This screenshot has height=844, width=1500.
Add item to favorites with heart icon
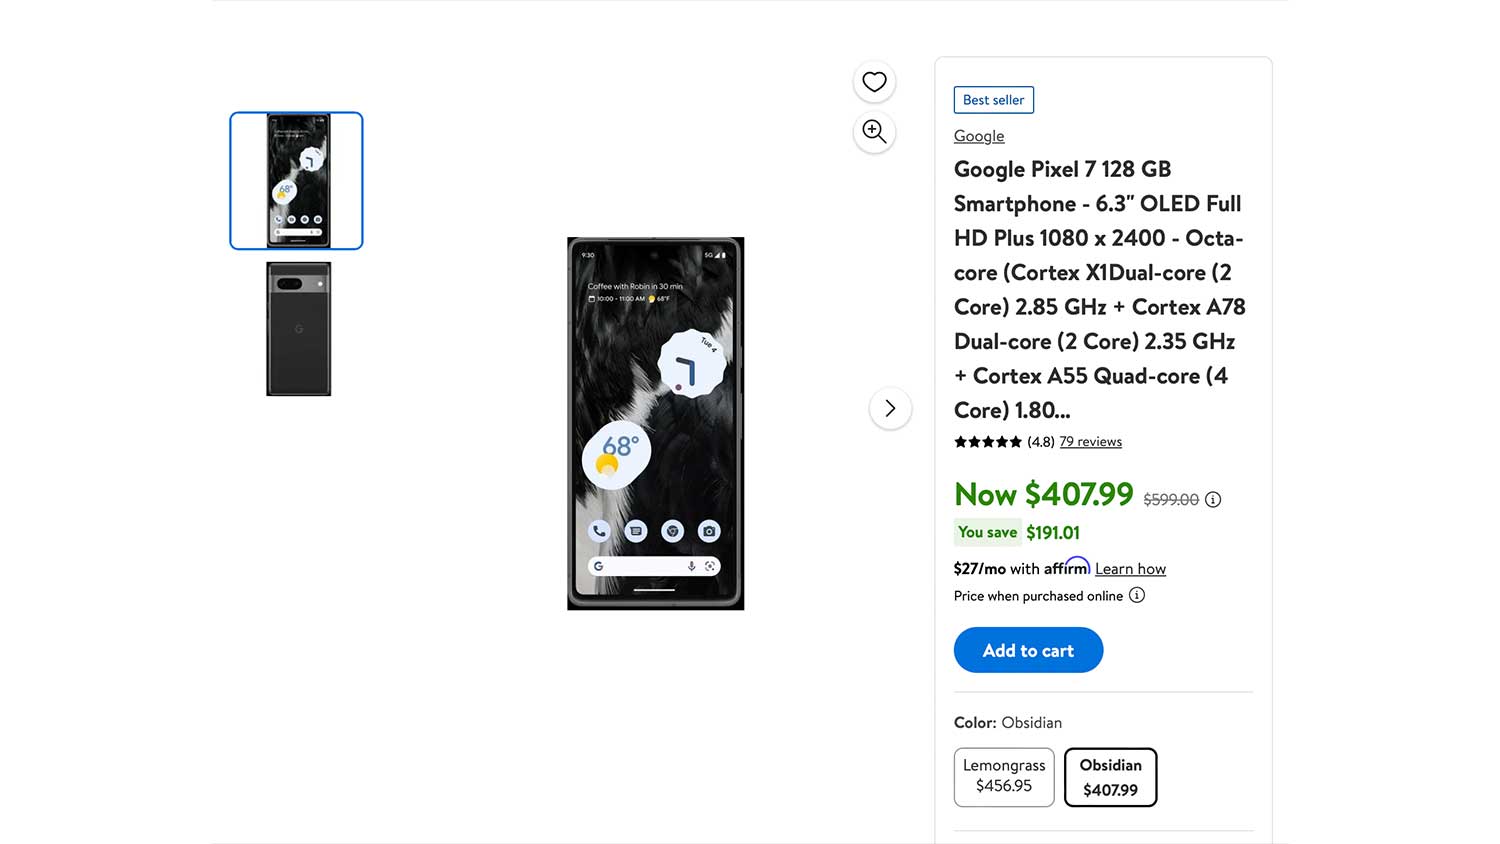click(874, 82)
